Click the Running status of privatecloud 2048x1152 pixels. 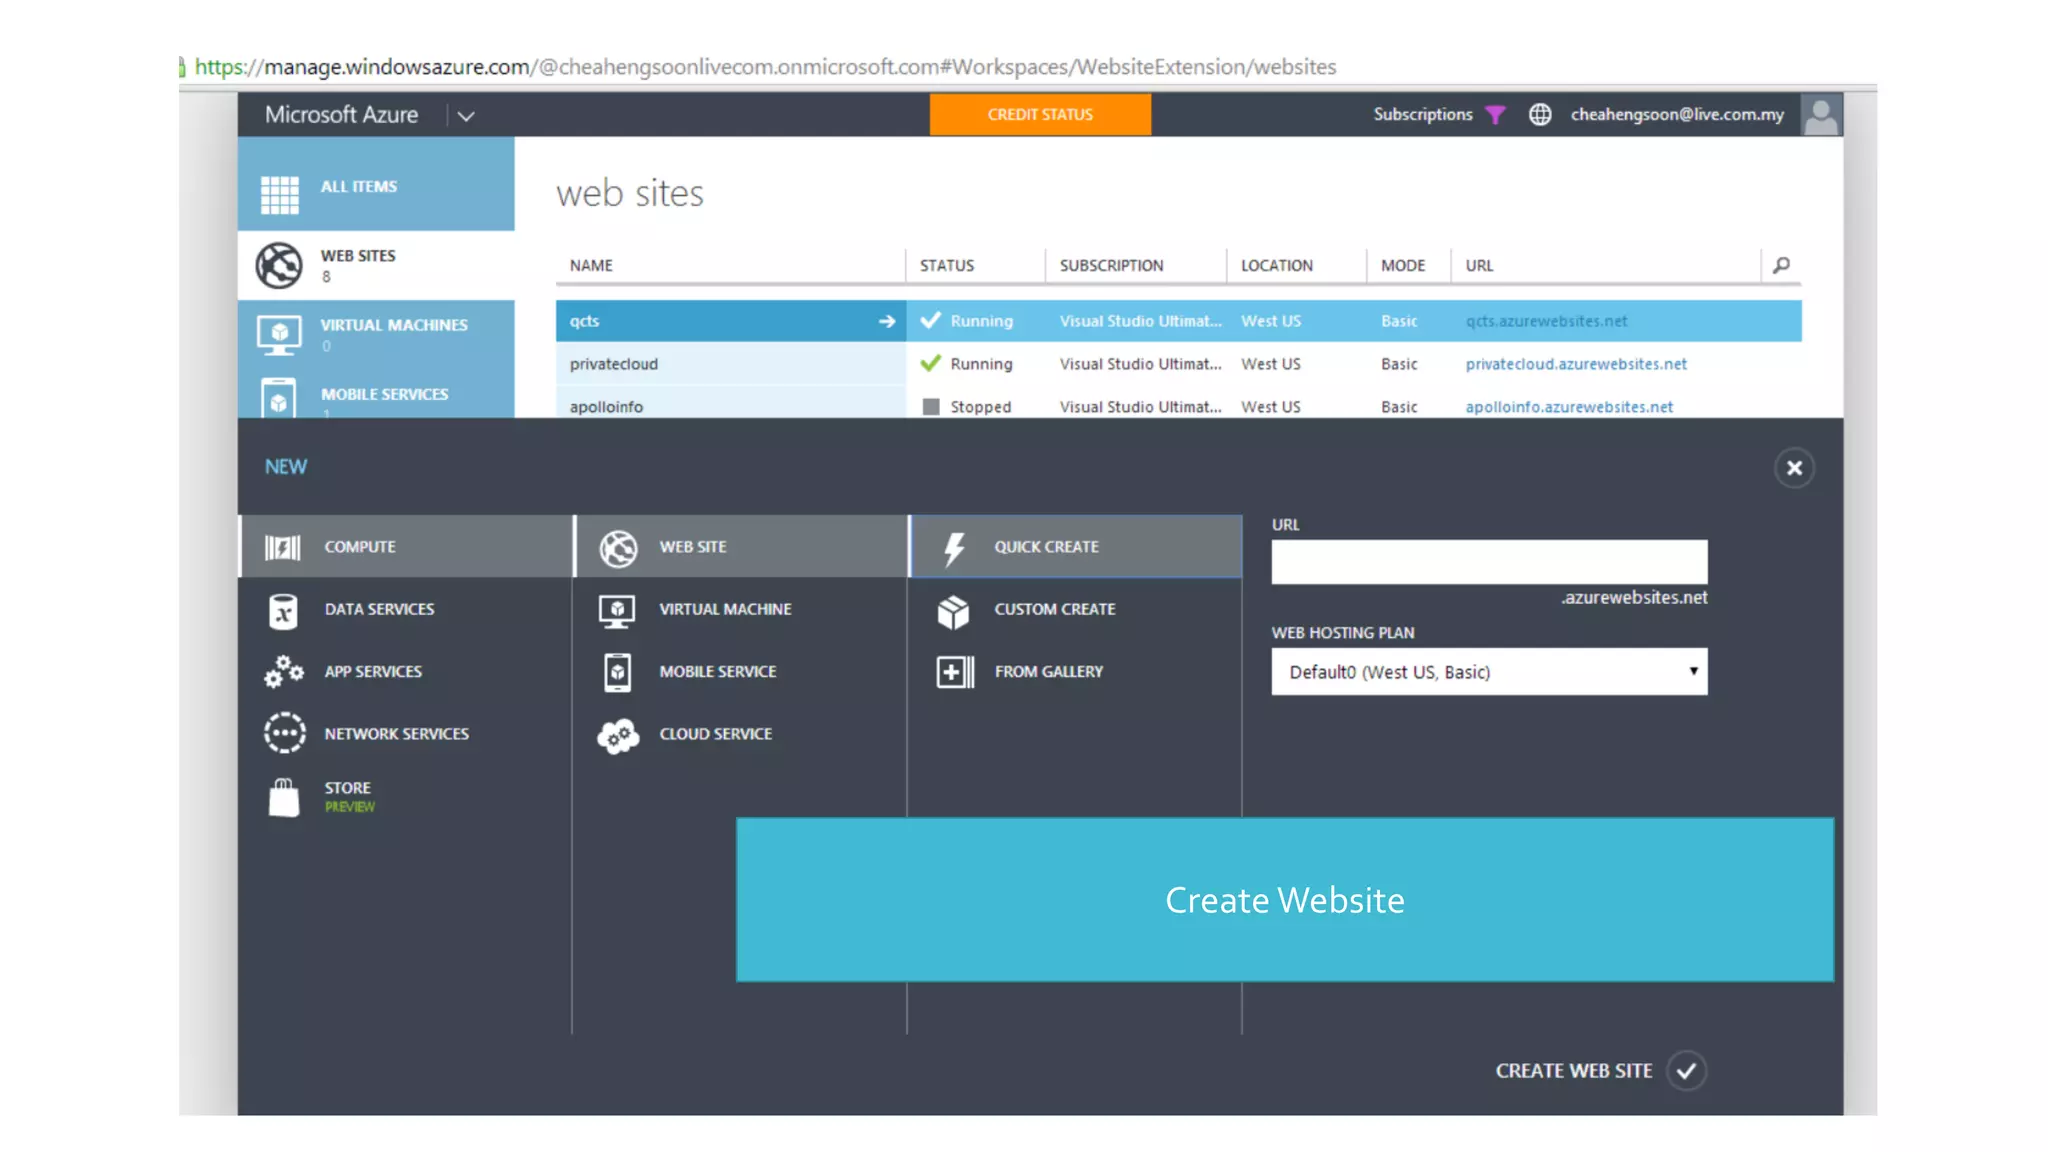(x=981, y=364)
